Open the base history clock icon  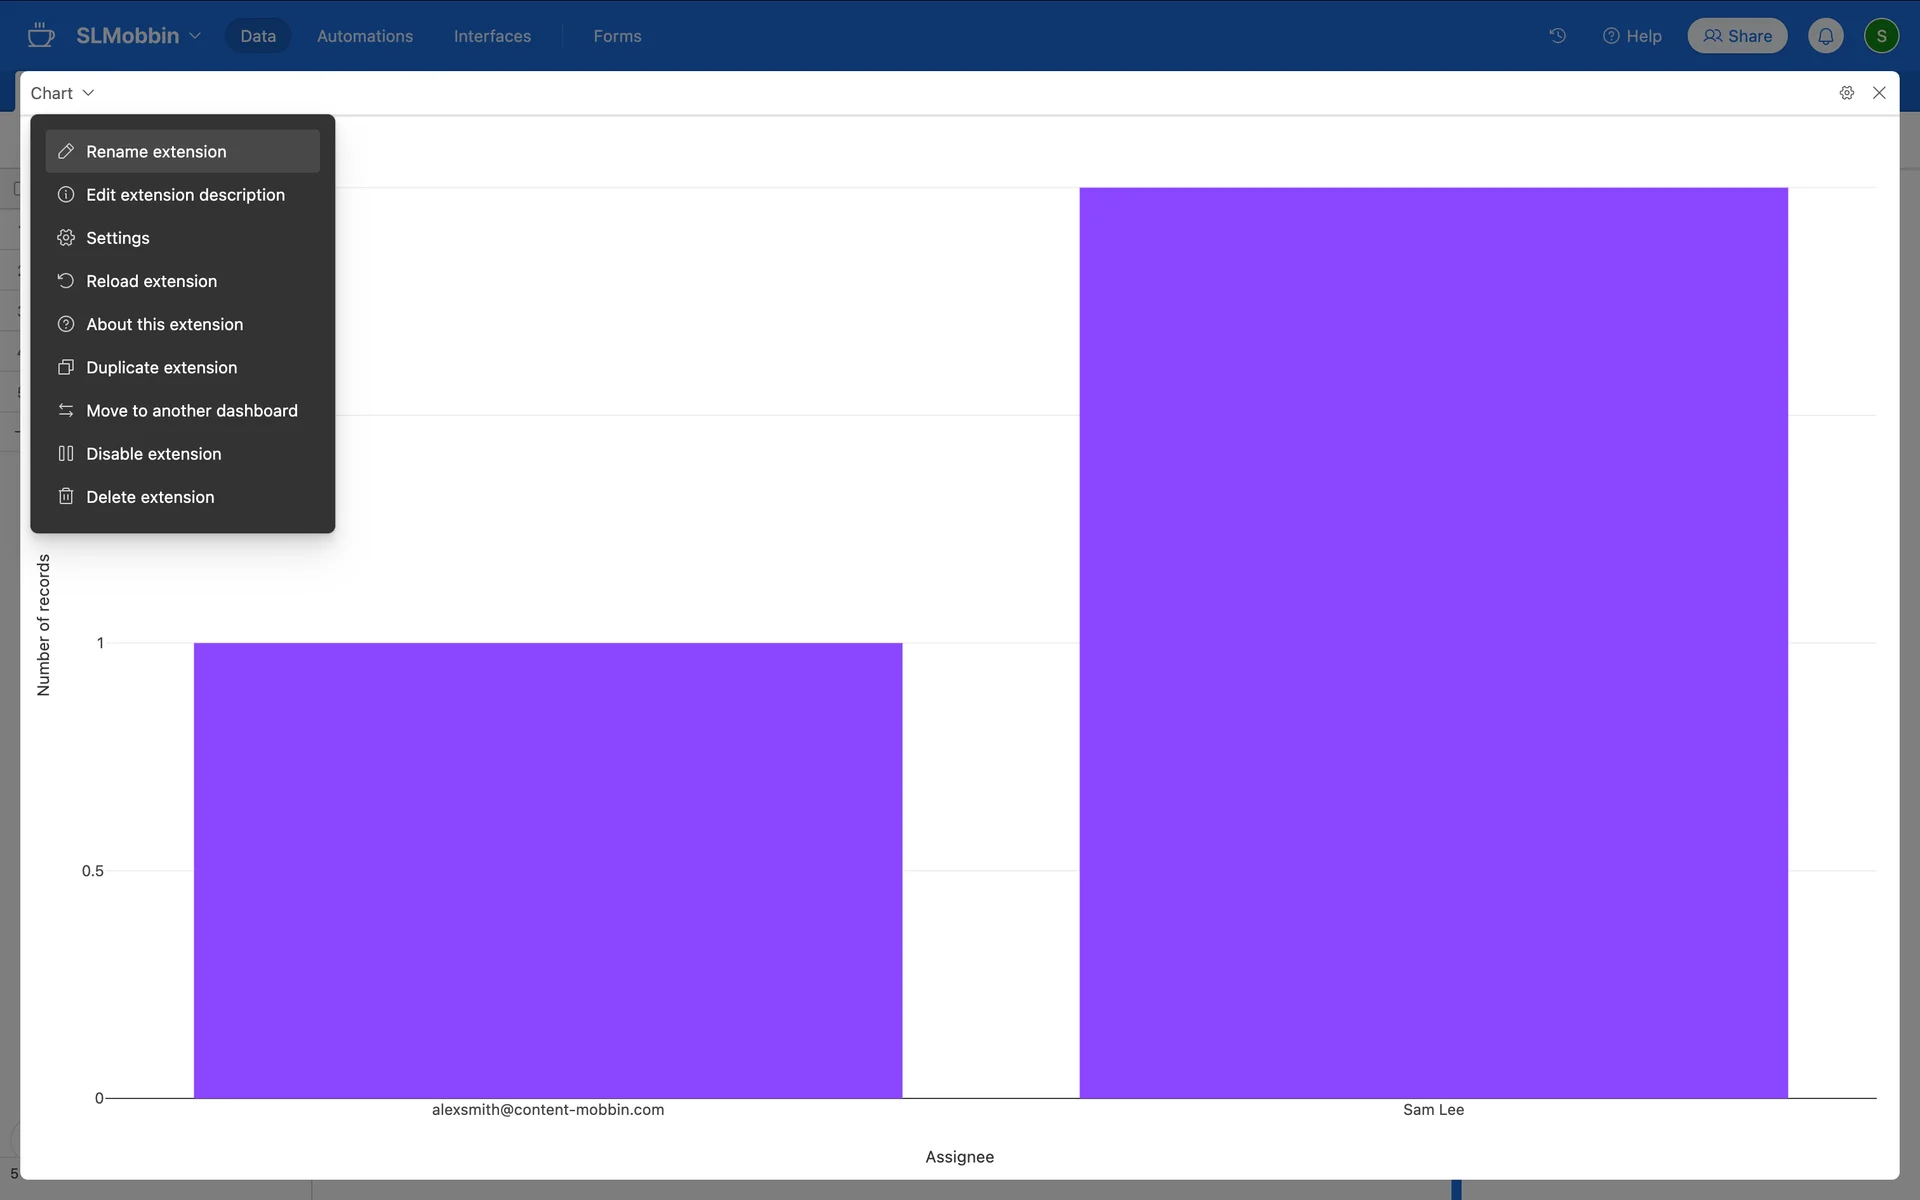click(1557, 36)
